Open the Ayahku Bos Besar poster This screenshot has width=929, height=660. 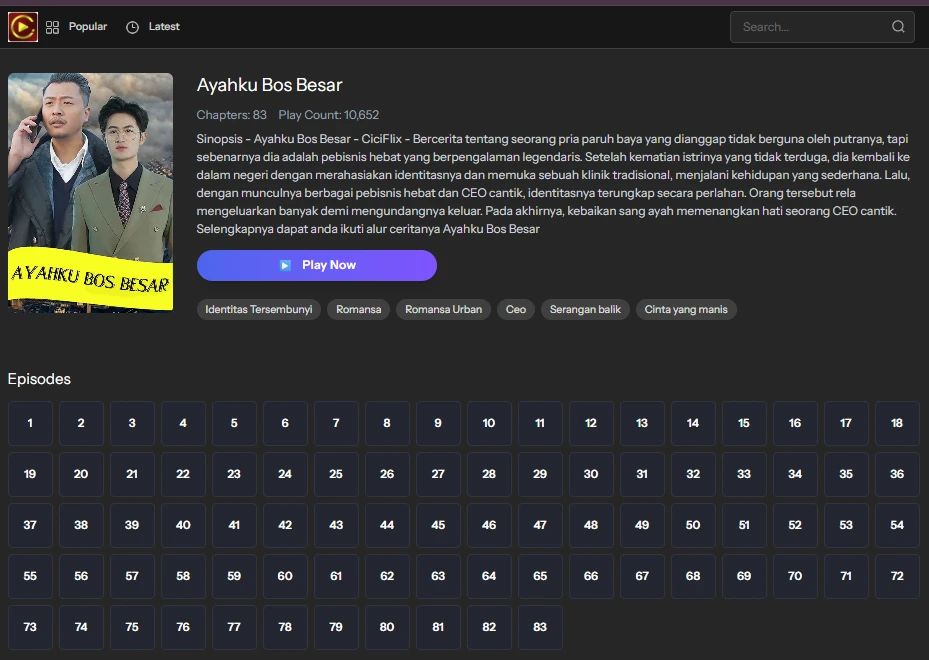(90, 192)
